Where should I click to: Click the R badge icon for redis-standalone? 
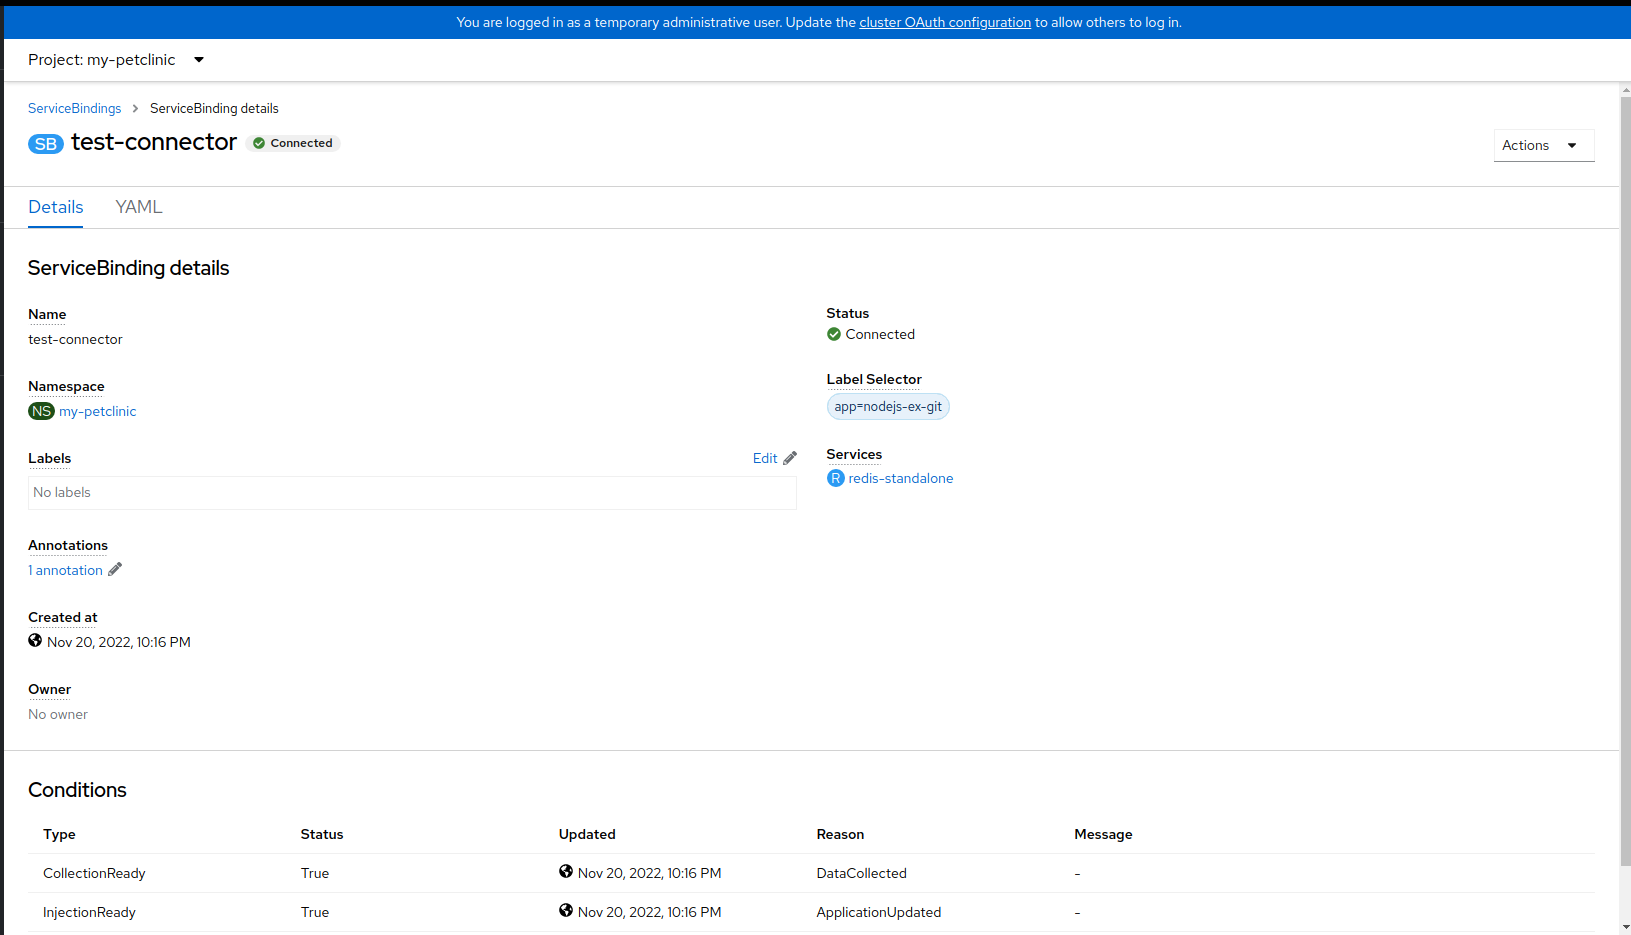point(836,478)
